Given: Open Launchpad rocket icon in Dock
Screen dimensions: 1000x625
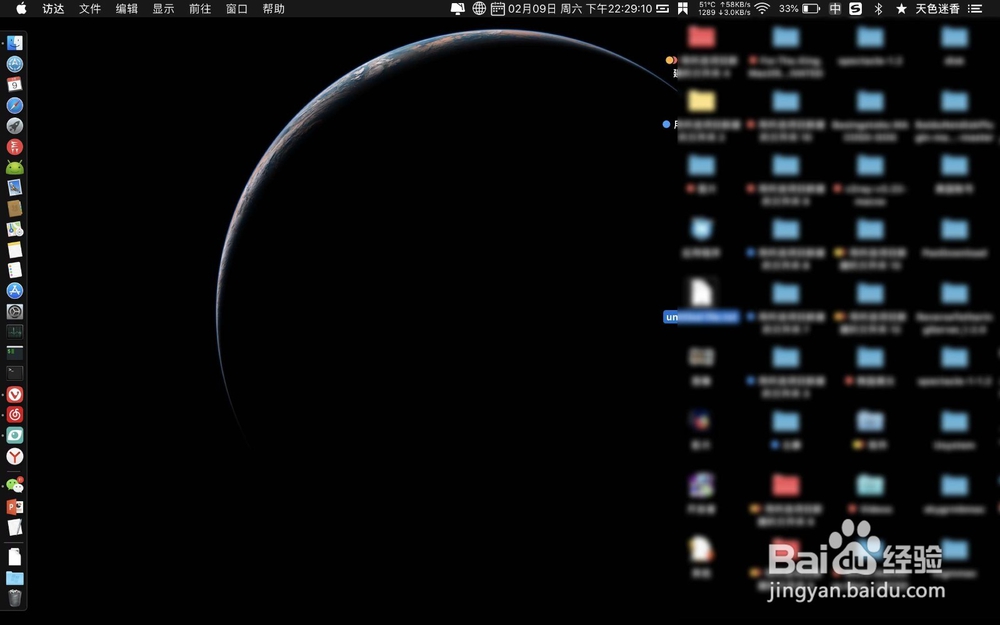Looking at the screenshot, I should pyautogui.click(x=15, y=126).
